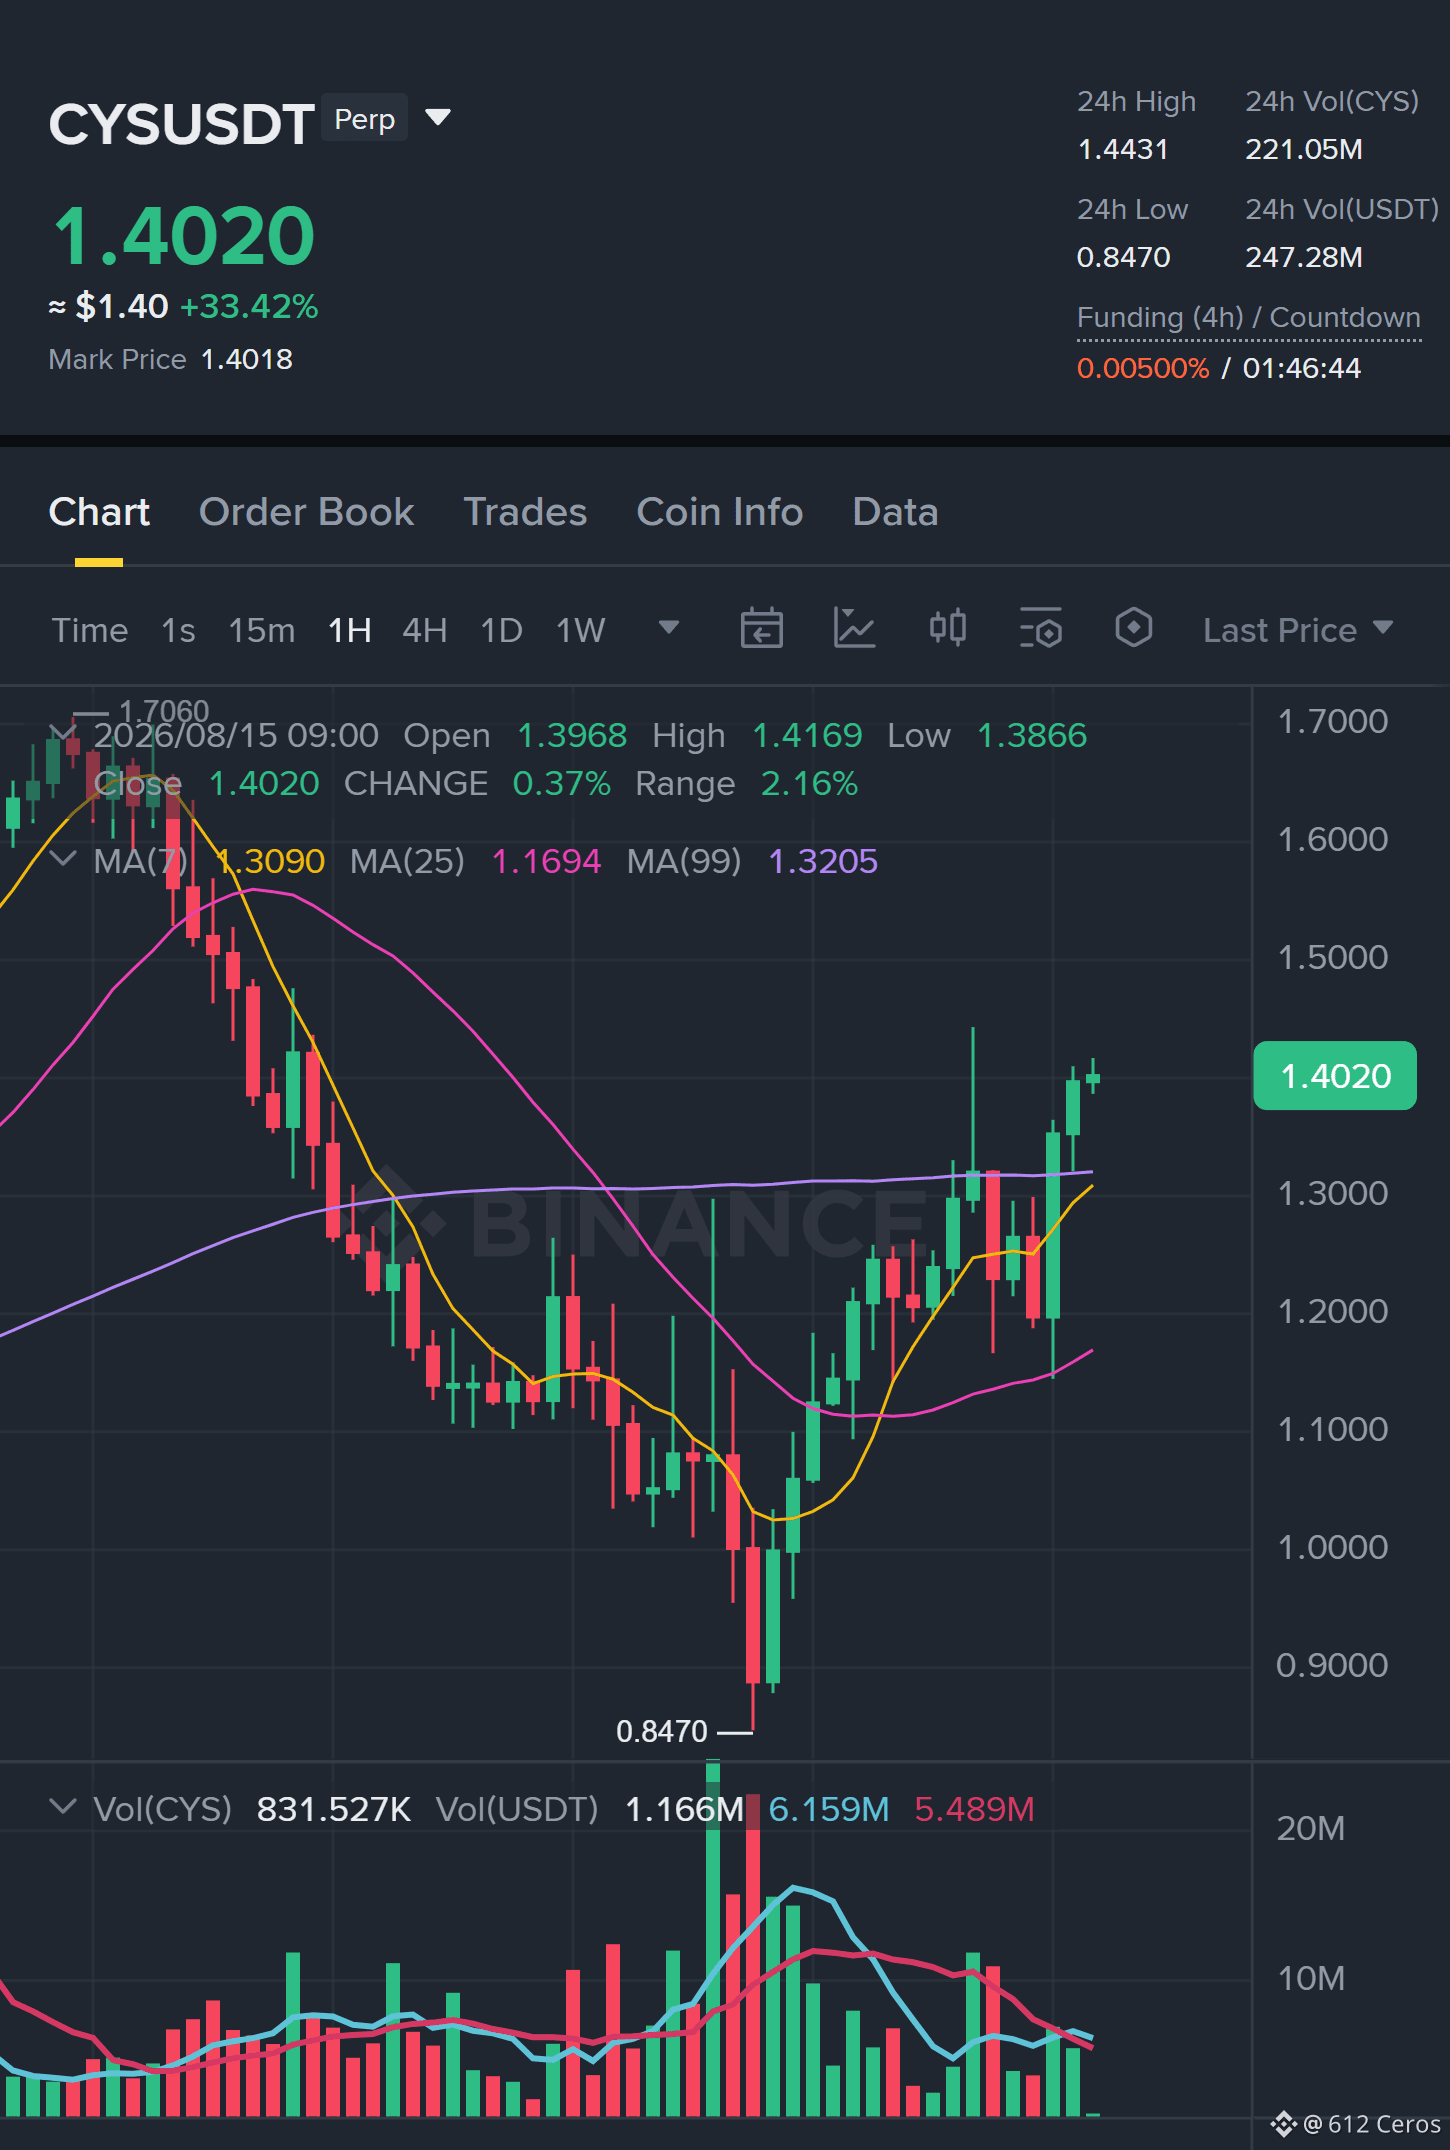This screenshot has height=2150, width=1450.
Task: Collapse the MA indicator legend chevron
Action: (x=62, y=859)
